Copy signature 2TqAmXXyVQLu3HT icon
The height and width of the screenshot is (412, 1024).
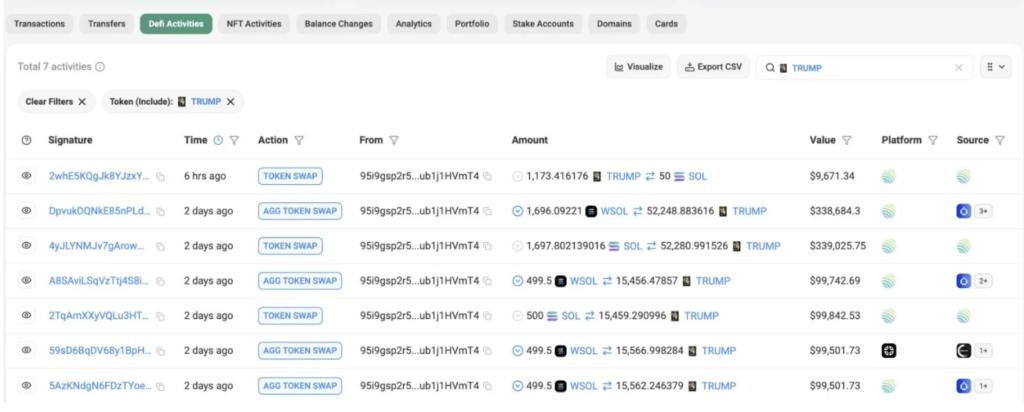[160, 316]
